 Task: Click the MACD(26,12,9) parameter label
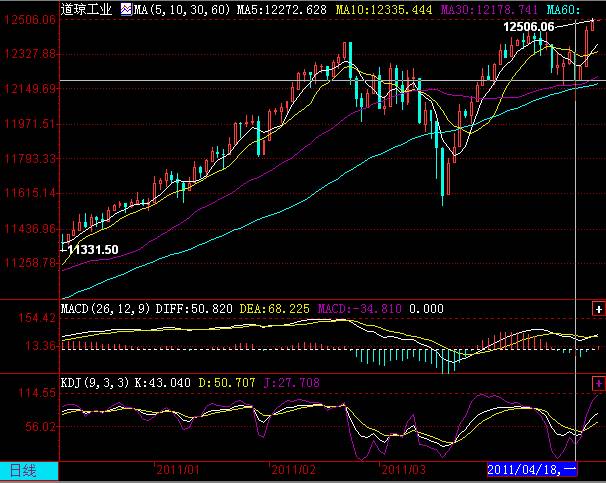(106, 309)
